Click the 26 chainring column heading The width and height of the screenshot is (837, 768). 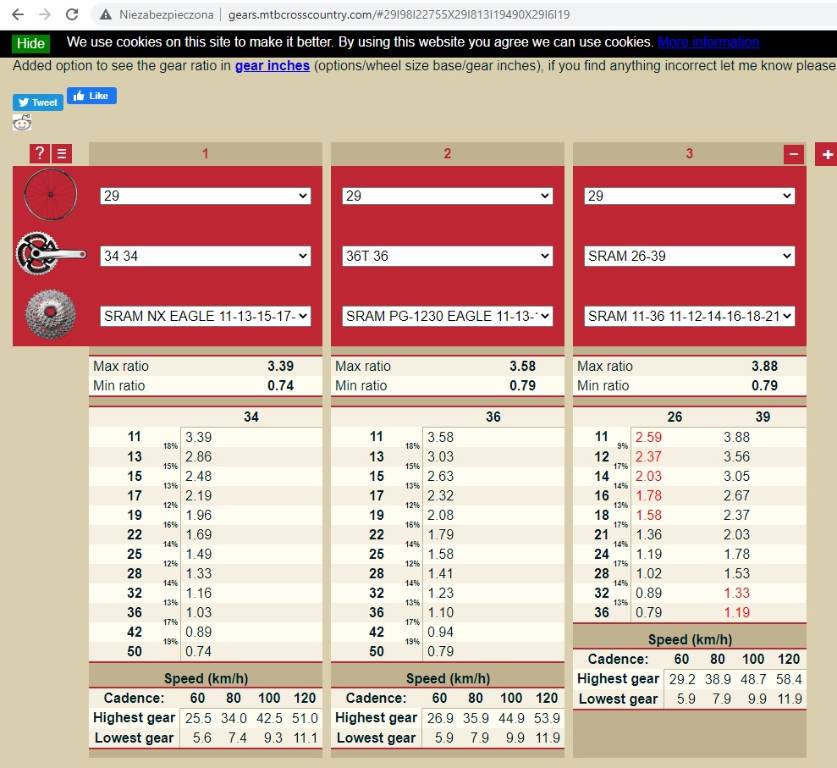(674, 417)
